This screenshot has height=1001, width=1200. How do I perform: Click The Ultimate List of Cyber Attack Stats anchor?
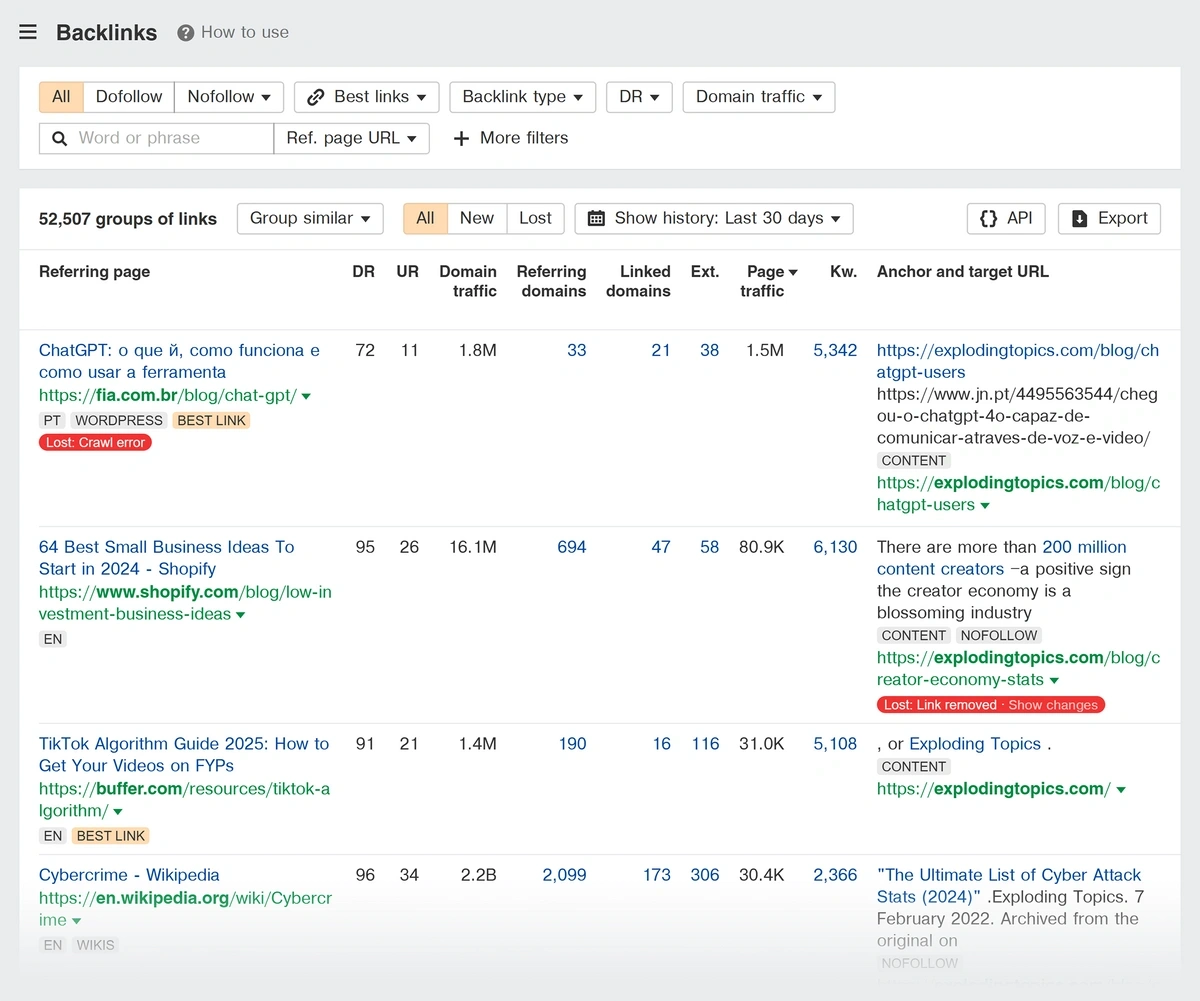tap(1009, 886)
